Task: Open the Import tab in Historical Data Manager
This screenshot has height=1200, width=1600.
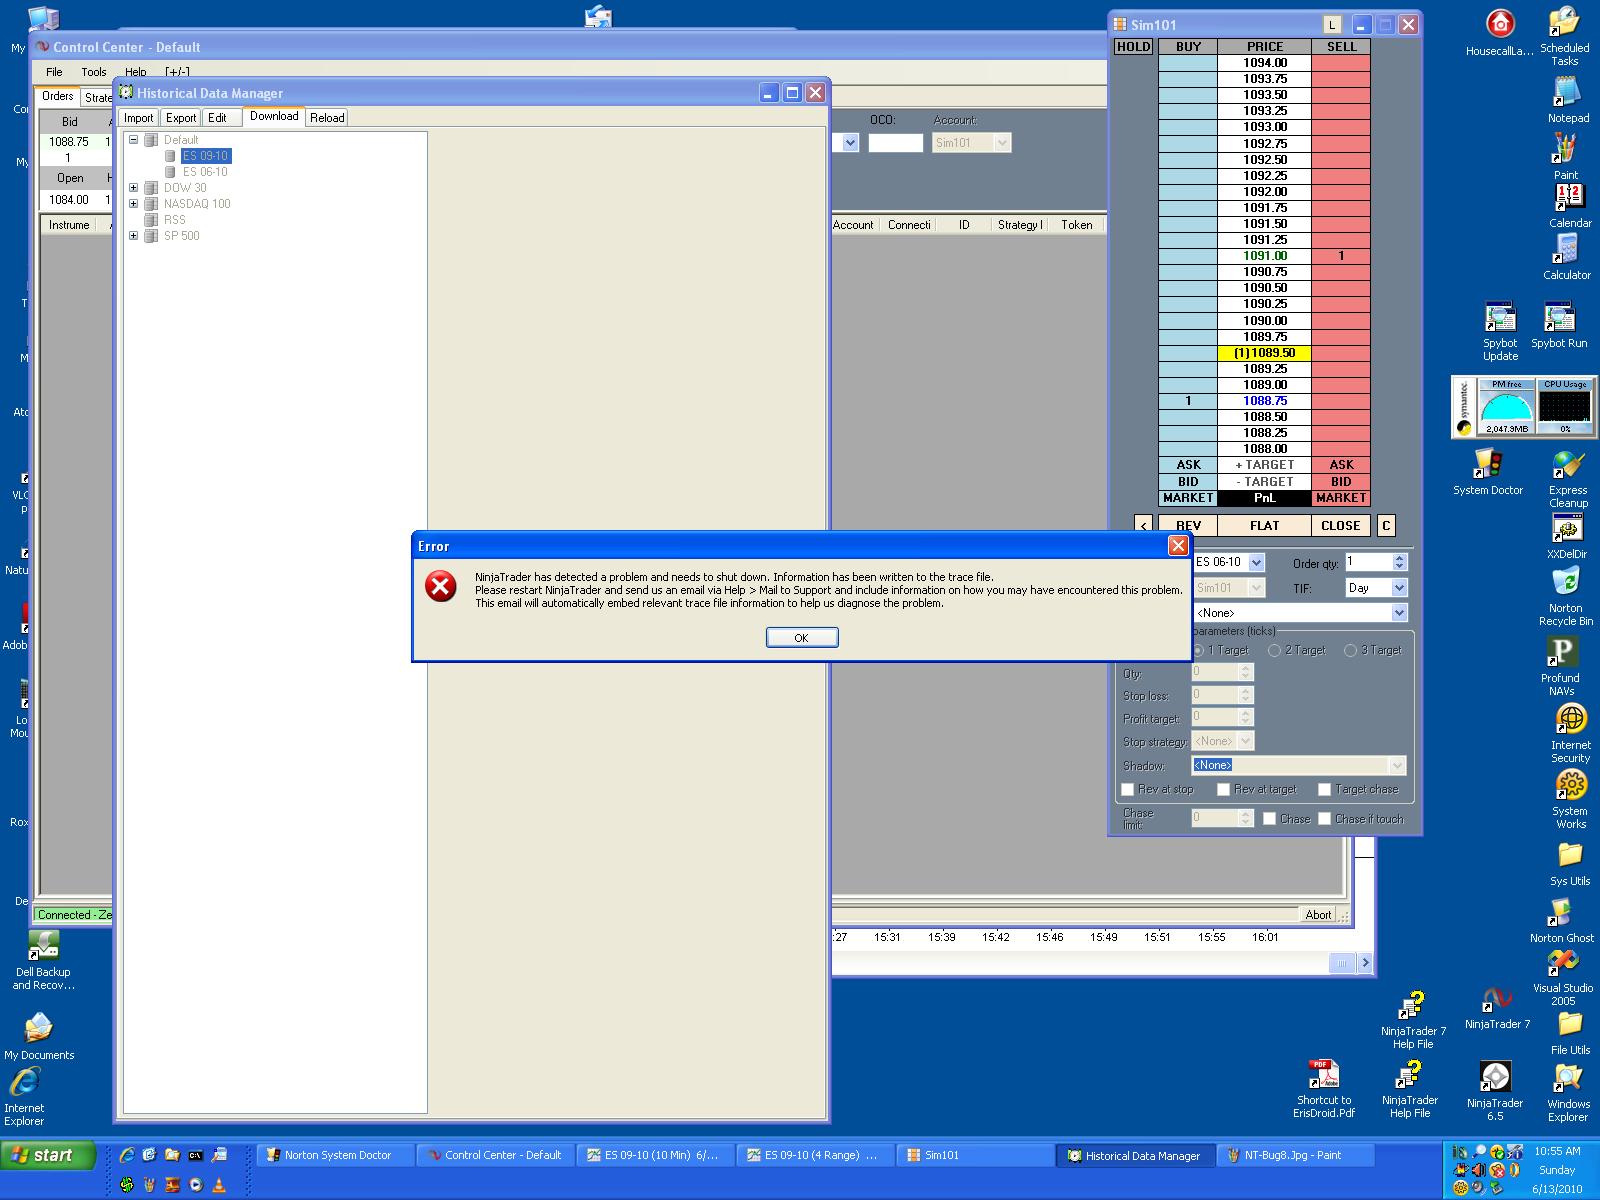Action: (x=138, y=118)
